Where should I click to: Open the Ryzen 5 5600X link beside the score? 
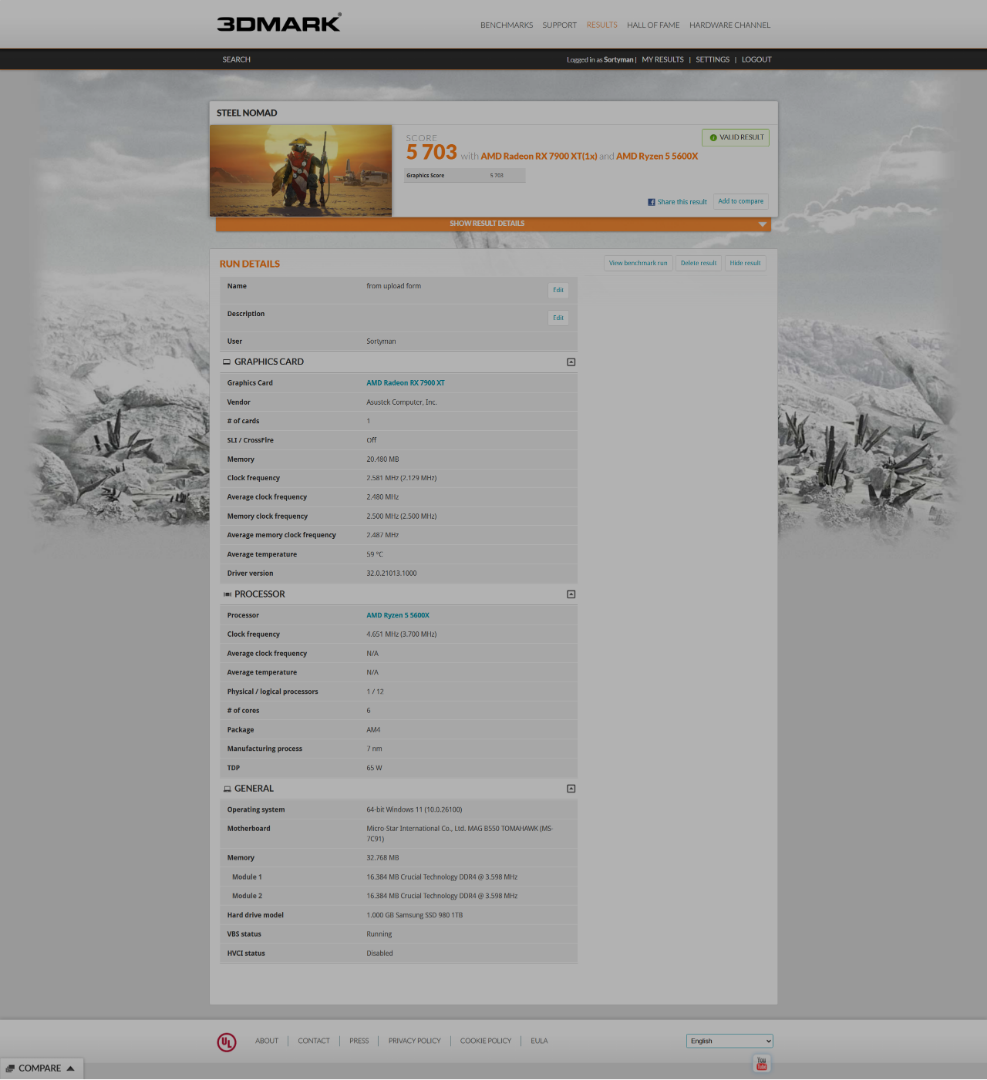[657, 156]
